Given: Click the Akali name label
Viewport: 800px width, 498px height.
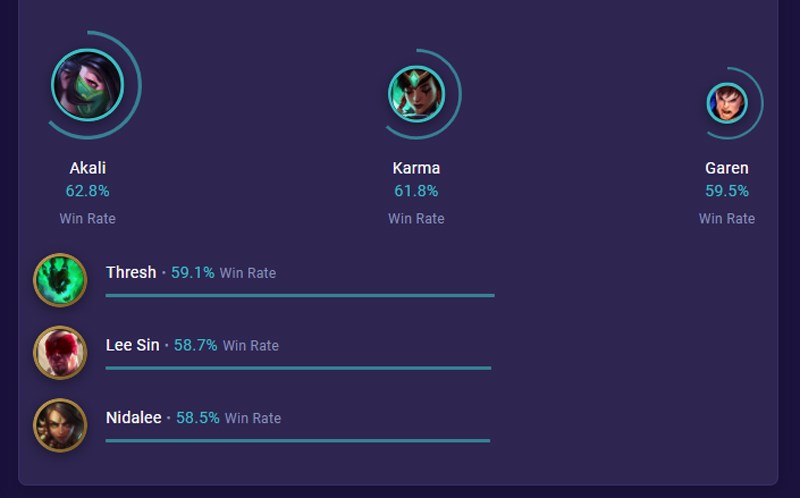Looking at the screenshot, I should [88, 168].
